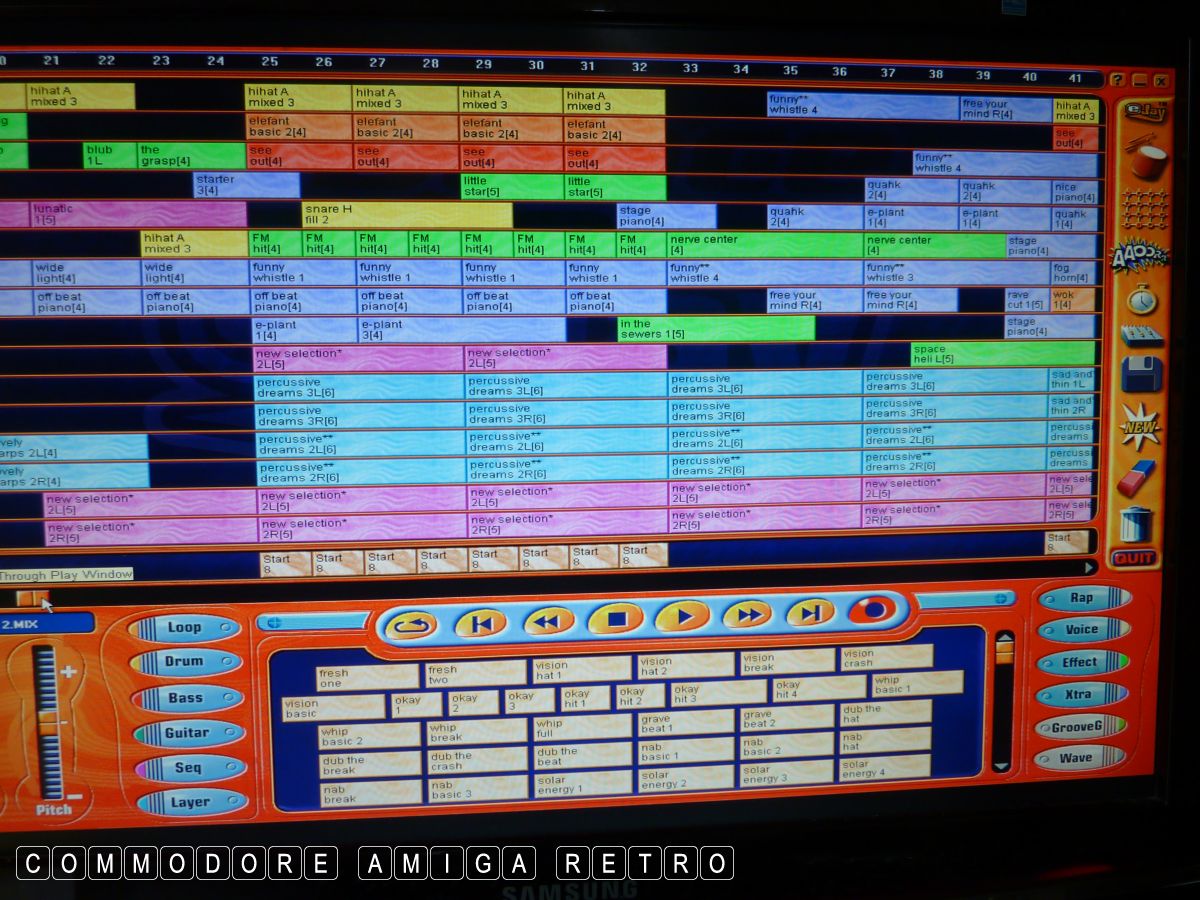
Task: Save the mix with floppy disk icon
Action: [1141, 374]
